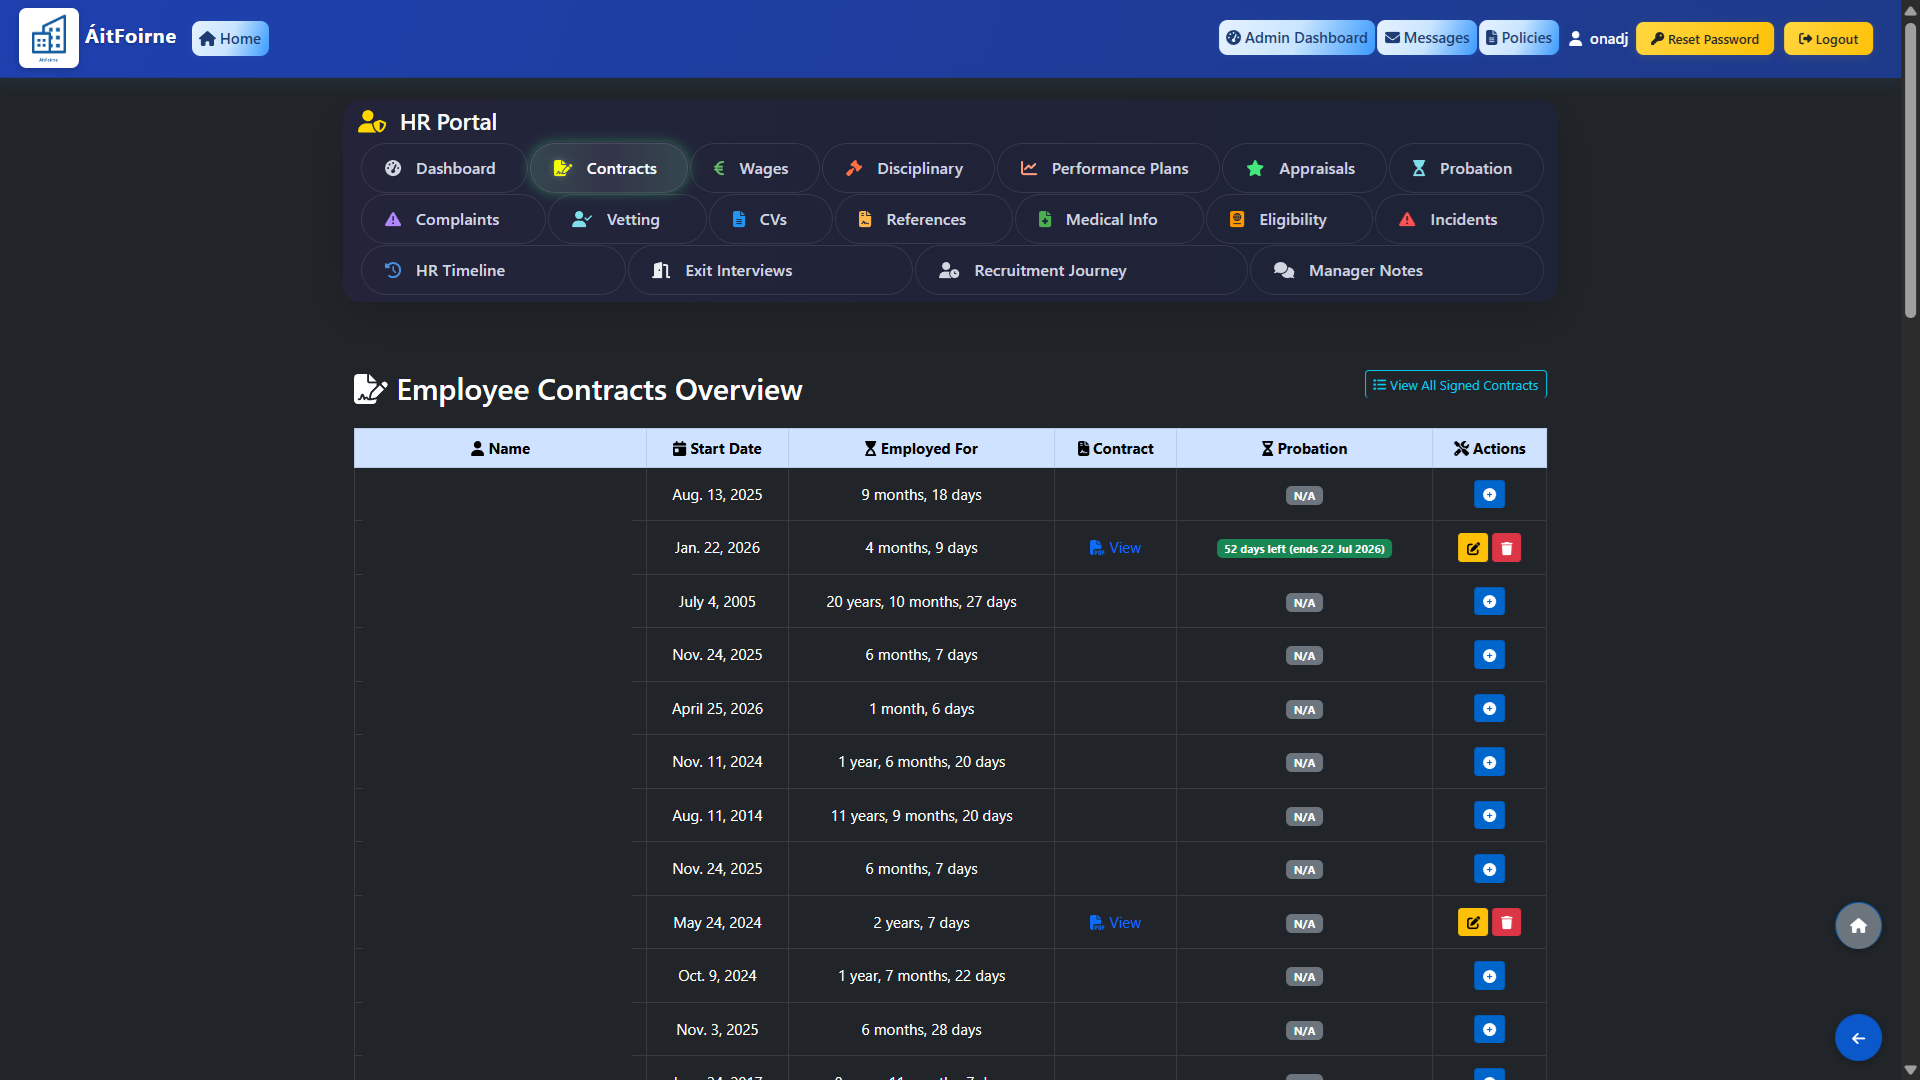Screen dimensions: 1920x1080
Task: Open the Incidents tab
Action: tap(1459, 219)
